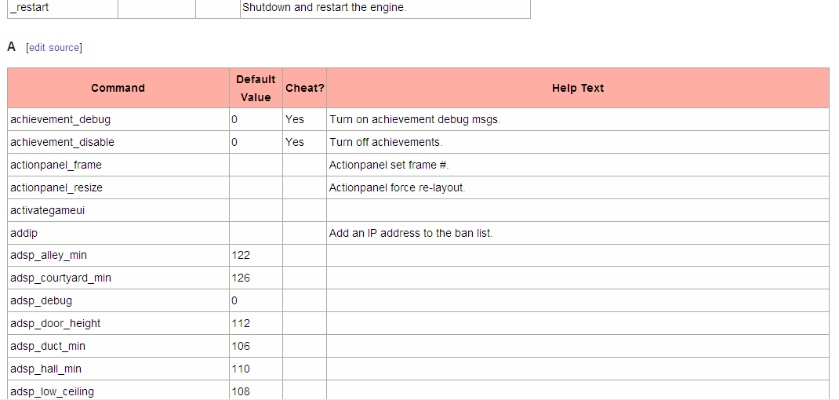Click the Help Text column header
Screen dimensions: 839x400
coord(577,88)
